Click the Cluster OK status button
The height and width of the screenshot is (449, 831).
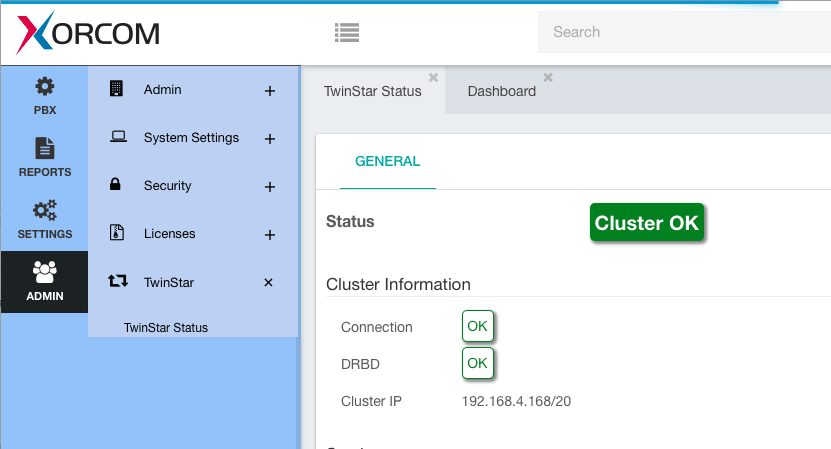pos(647,223)
